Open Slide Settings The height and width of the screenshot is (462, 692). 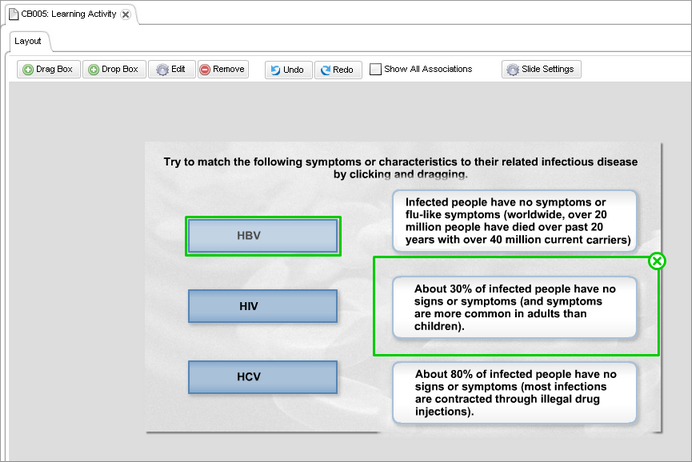click(x=540, y=70)
